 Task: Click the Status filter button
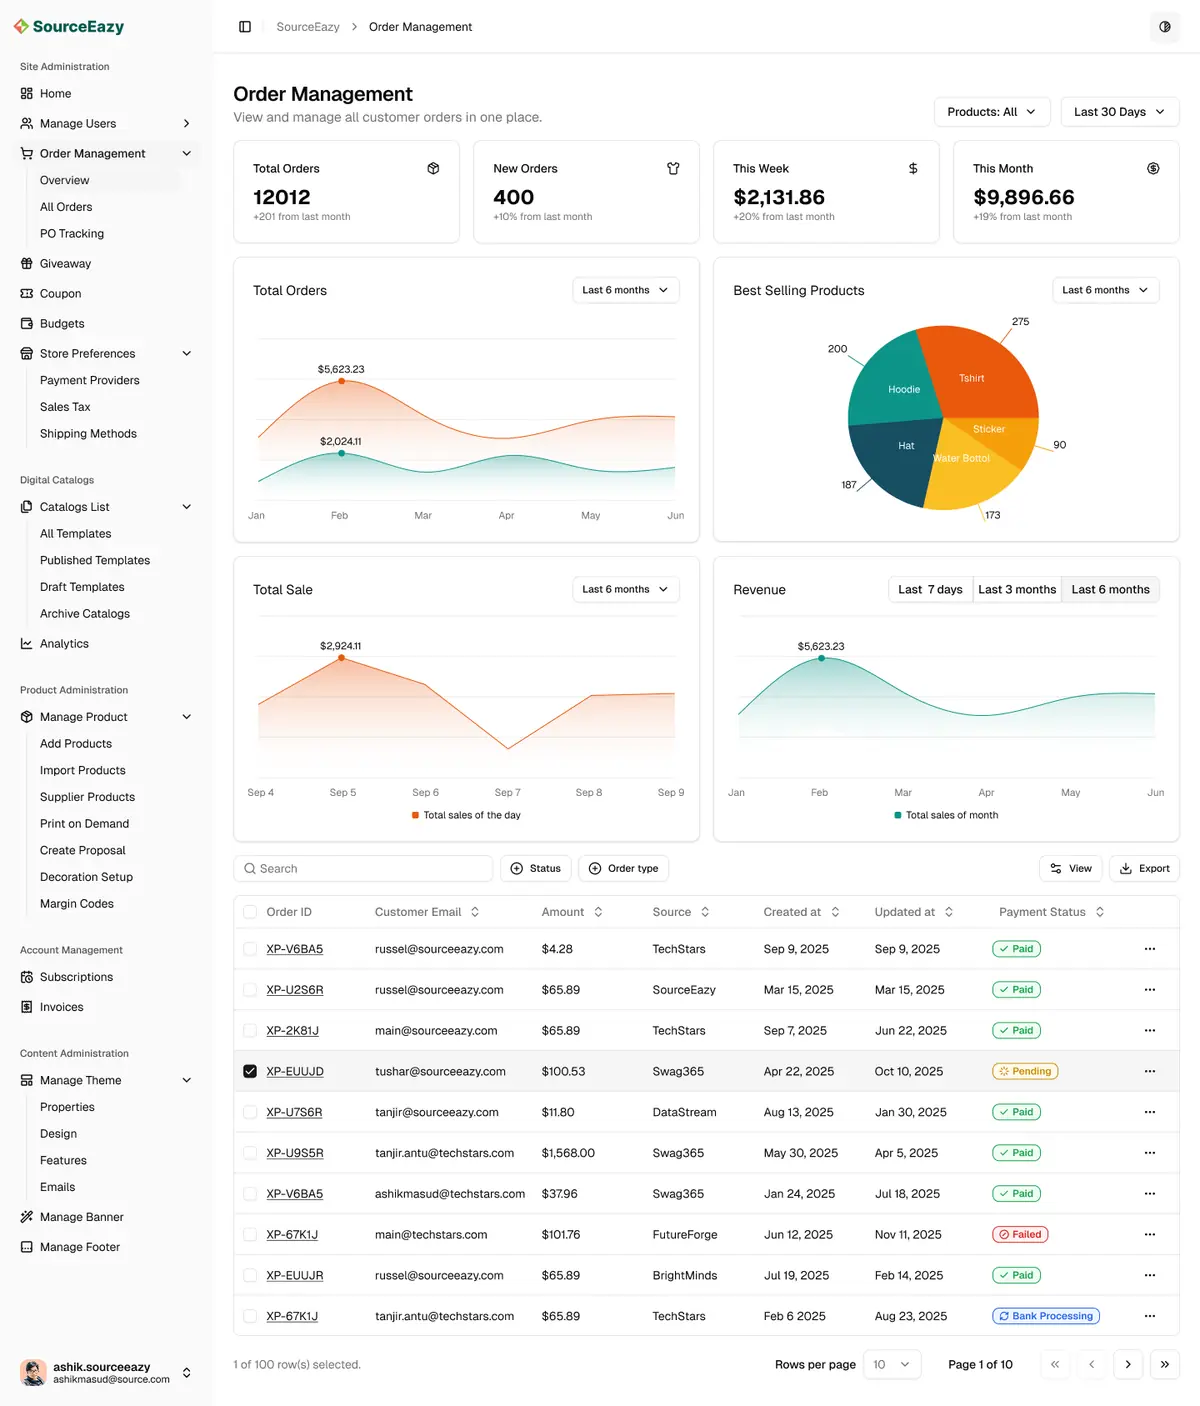pos(536,868)
